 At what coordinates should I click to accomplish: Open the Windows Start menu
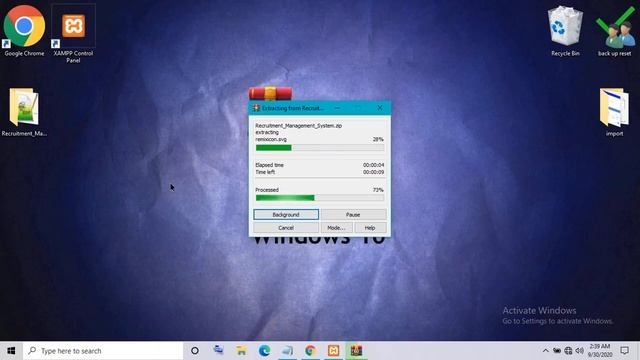(x=11, y=351)
